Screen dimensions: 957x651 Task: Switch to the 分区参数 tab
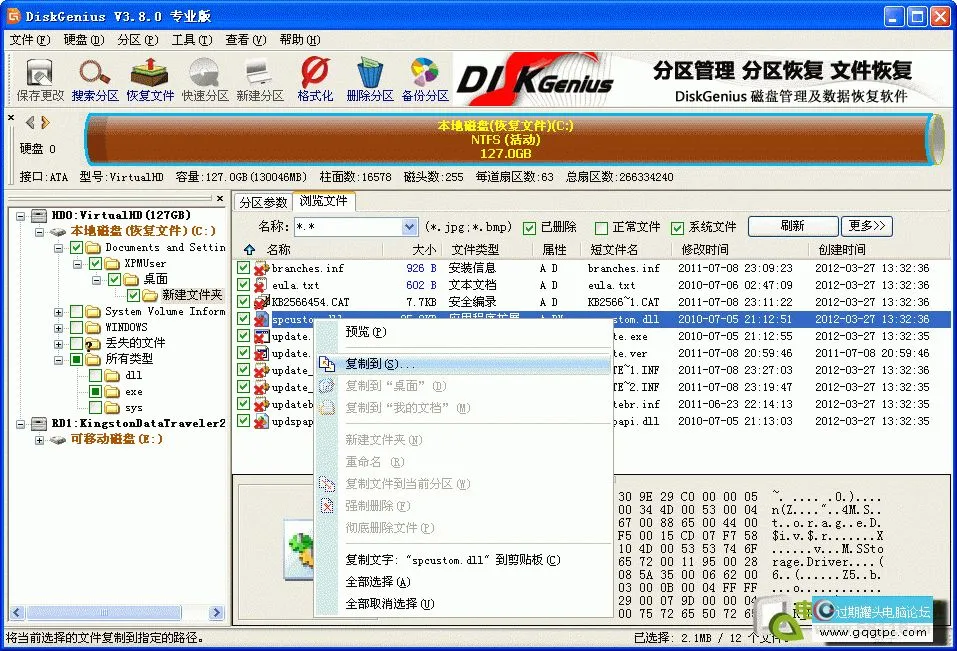click(262, 201)
